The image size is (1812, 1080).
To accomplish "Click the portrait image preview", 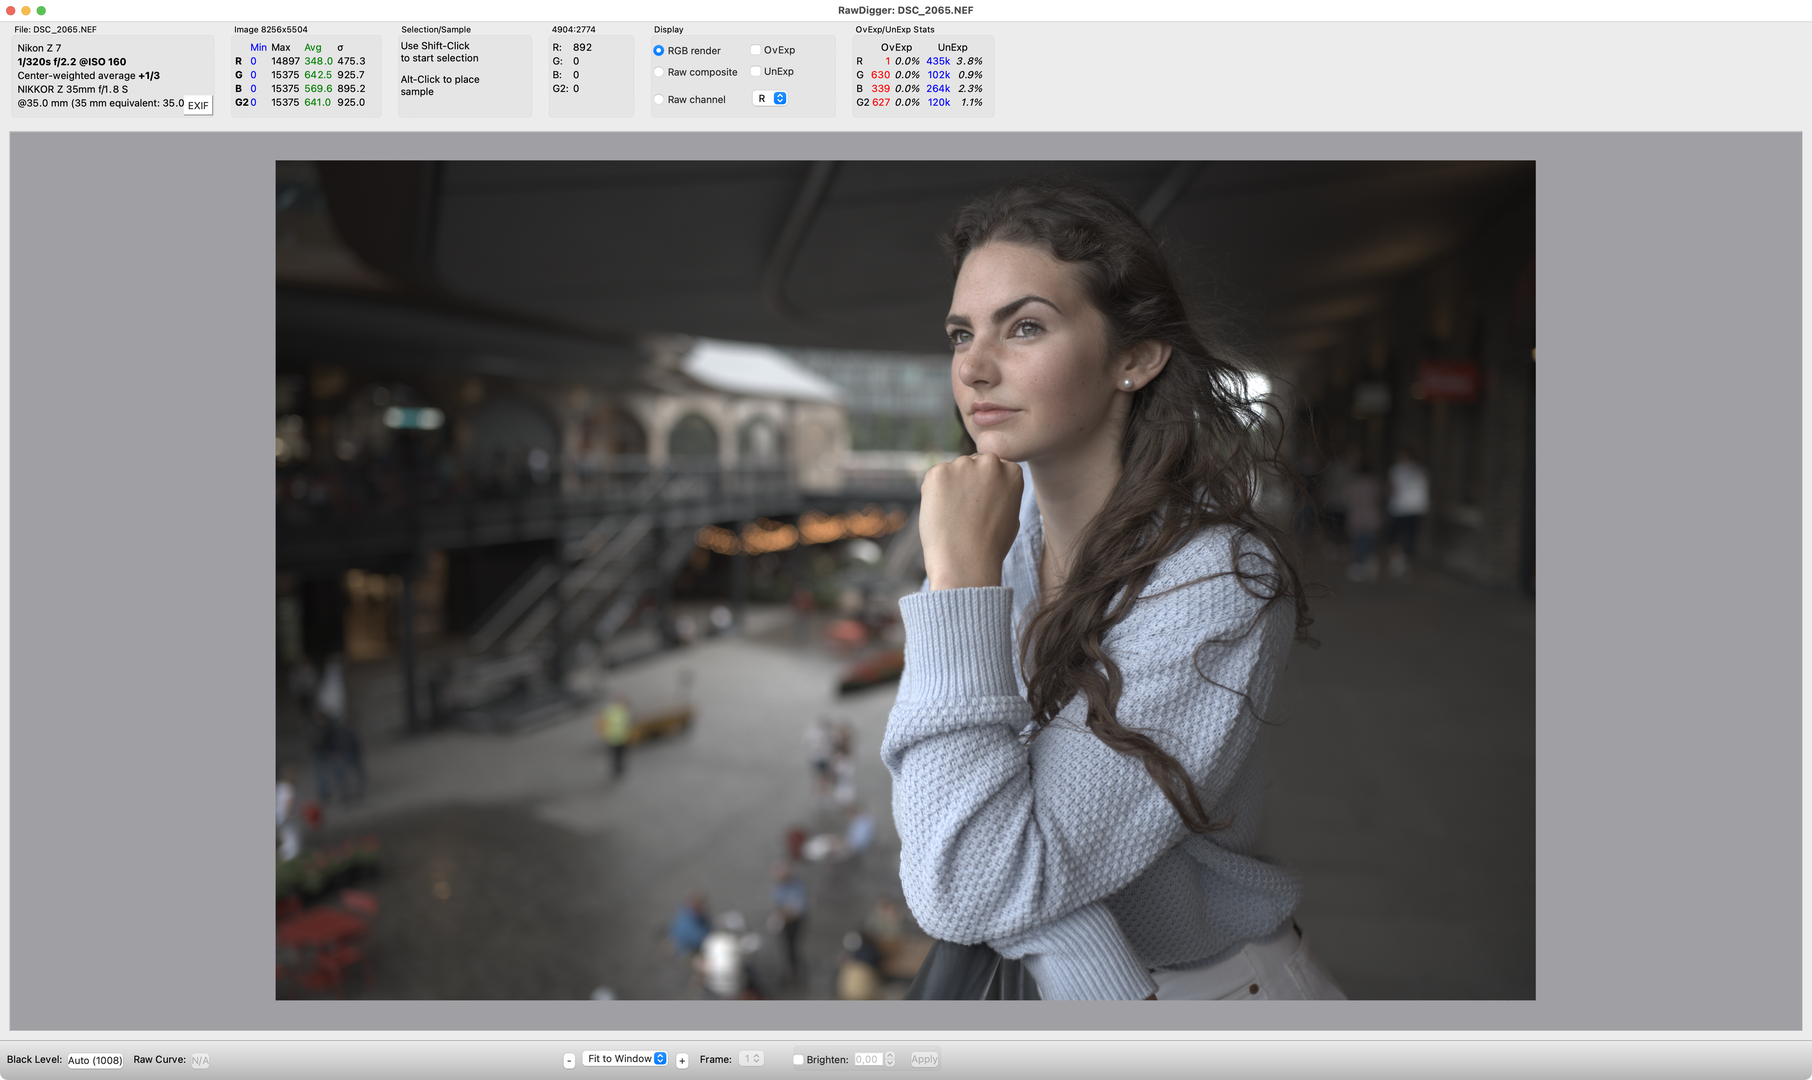I will point(905,580).
